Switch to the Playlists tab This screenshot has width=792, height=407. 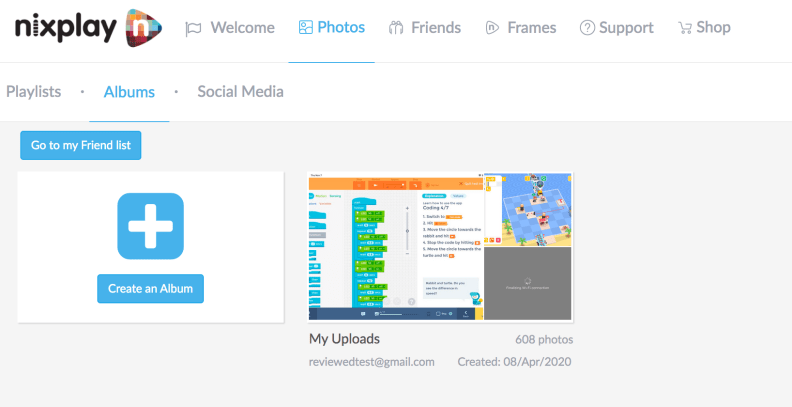pyautogui.click(x=33, y=91)
